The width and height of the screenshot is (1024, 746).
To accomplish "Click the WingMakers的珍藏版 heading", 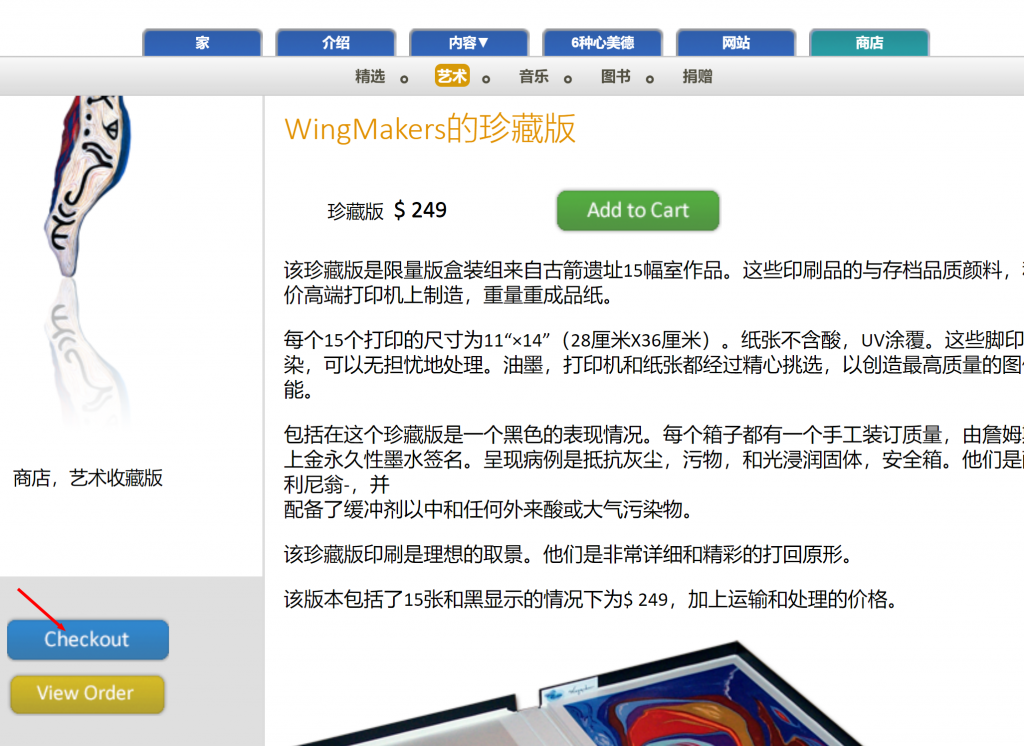I will (430, 129).
